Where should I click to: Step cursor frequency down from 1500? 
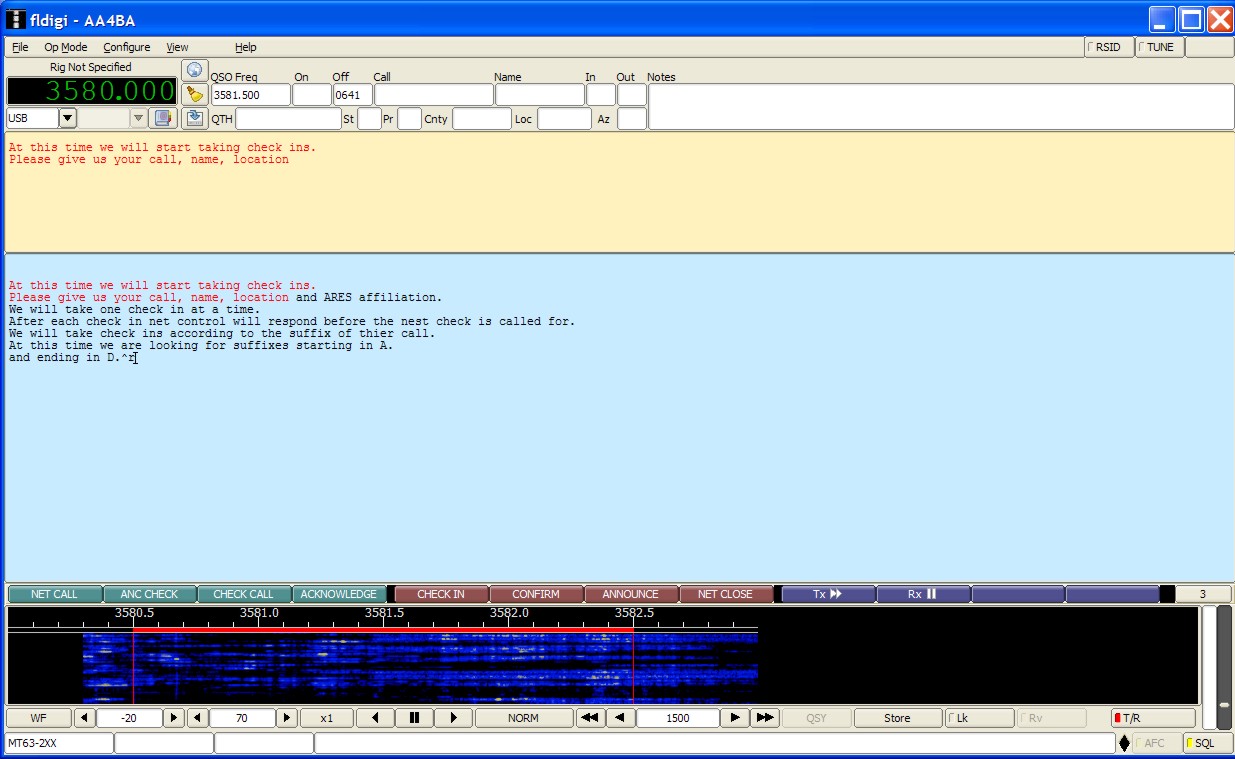(x=620, y=718)
